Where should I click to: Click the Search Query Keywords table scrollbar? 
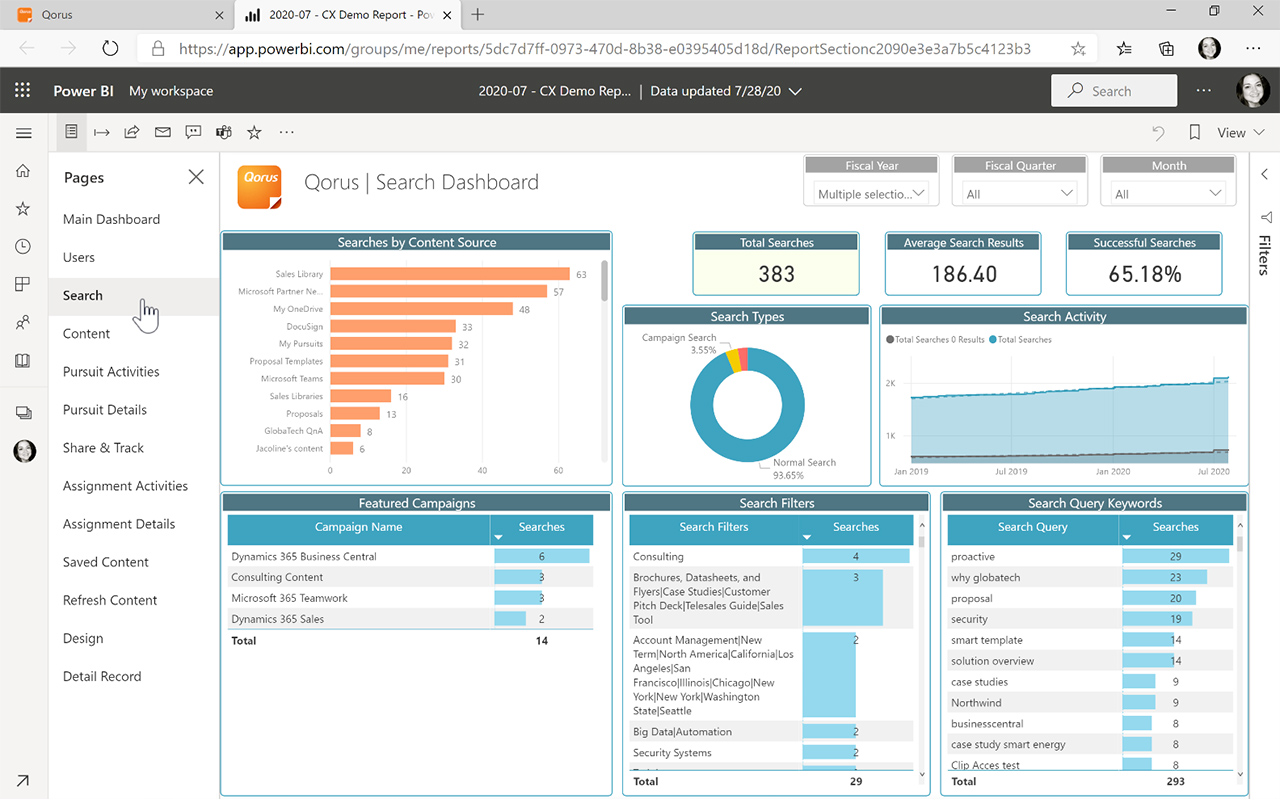(x=1240, y=545)
